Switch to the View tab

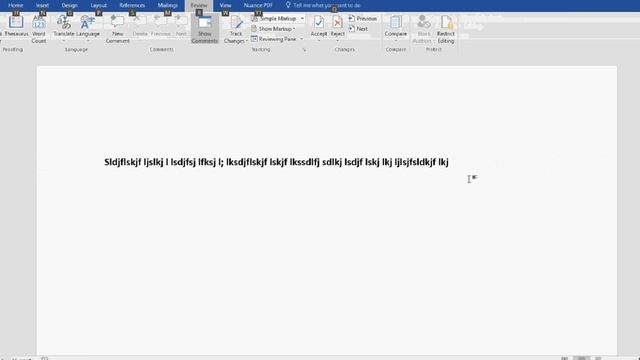click(225, 5)
